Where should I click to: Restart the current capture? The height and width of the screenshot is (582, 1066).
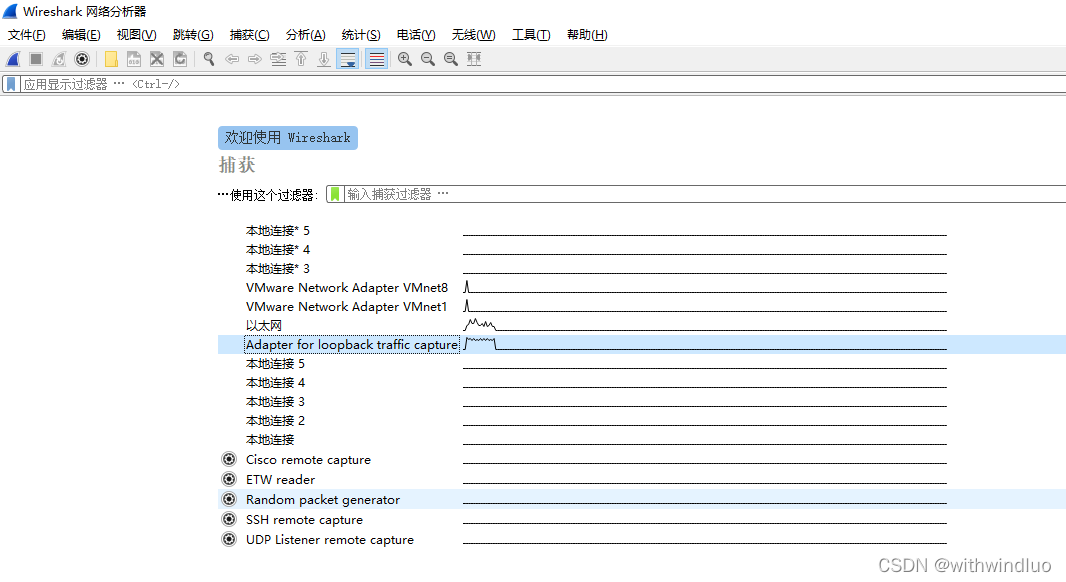click(59, 59)
